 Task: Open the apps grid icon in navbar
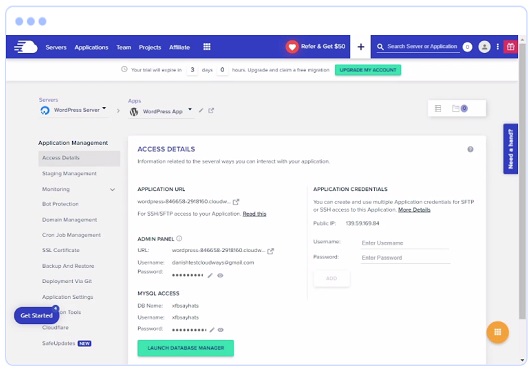[x=207, y=46]
